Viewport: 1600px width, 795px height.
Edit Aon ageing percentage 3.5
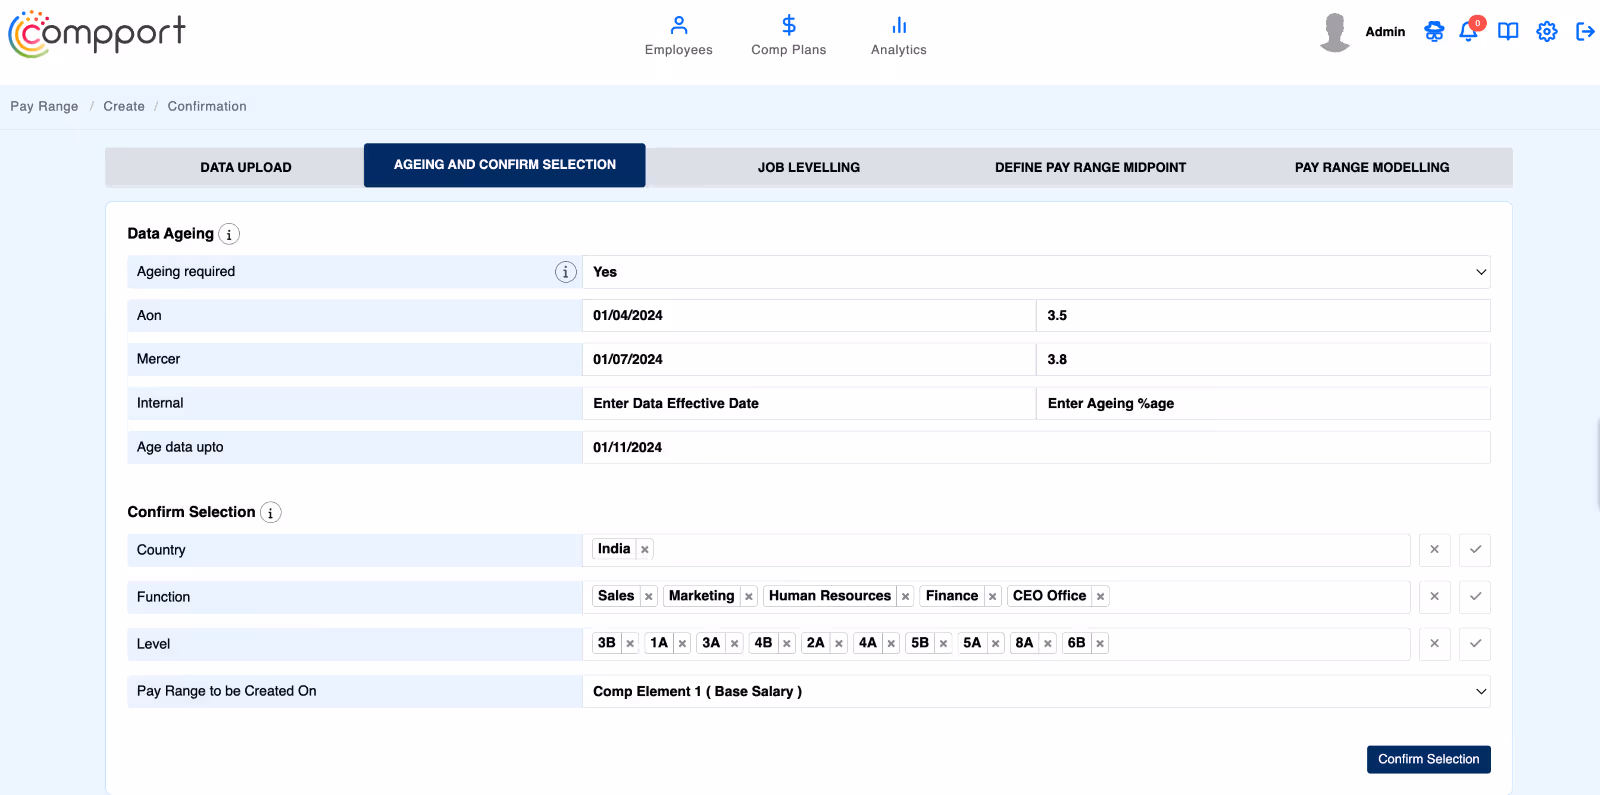pos(1264,315)
